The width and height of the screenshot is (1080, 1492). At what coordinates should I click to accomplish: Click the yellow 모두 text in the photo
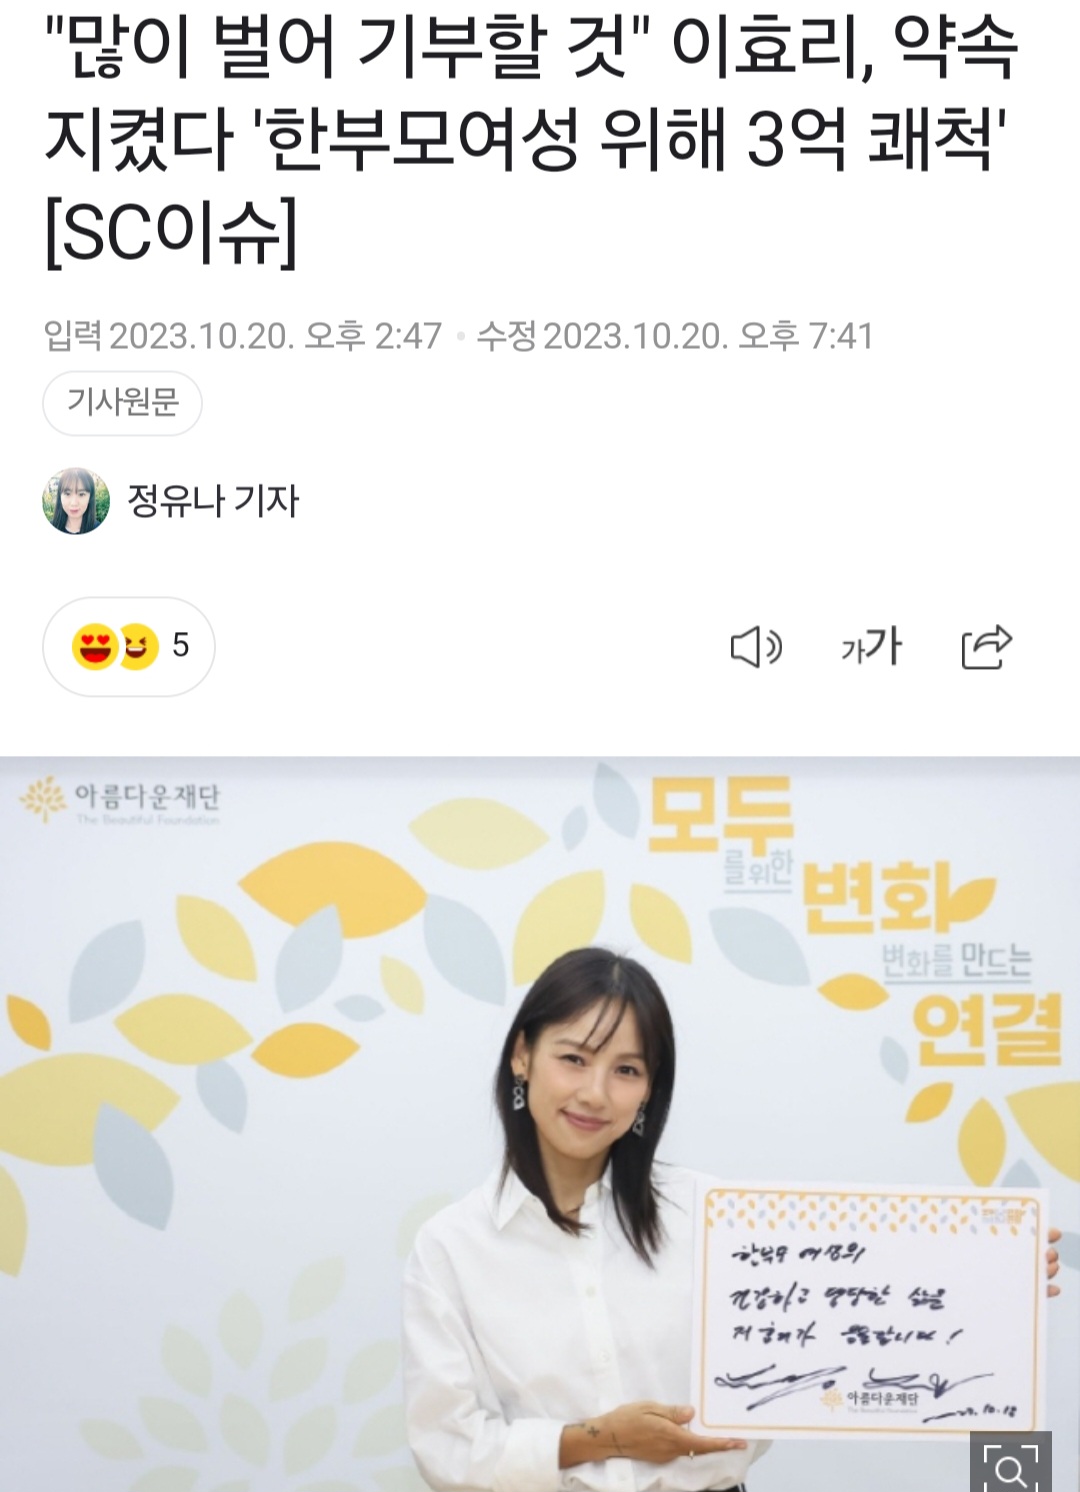point(721,814)
